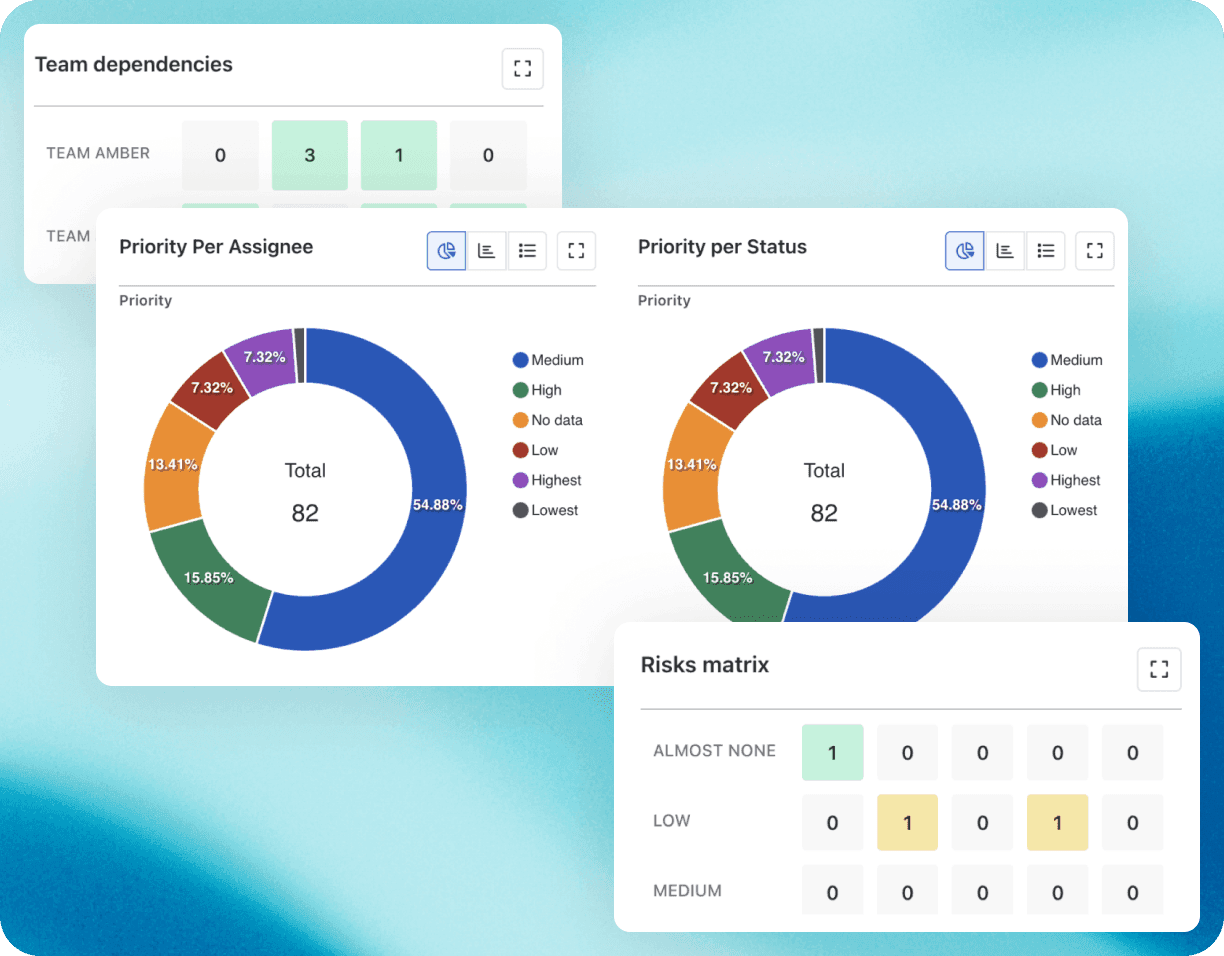Toggle High legend in Priority per Status
This screenshot has width=1224, height=956.
point(1056,390)
